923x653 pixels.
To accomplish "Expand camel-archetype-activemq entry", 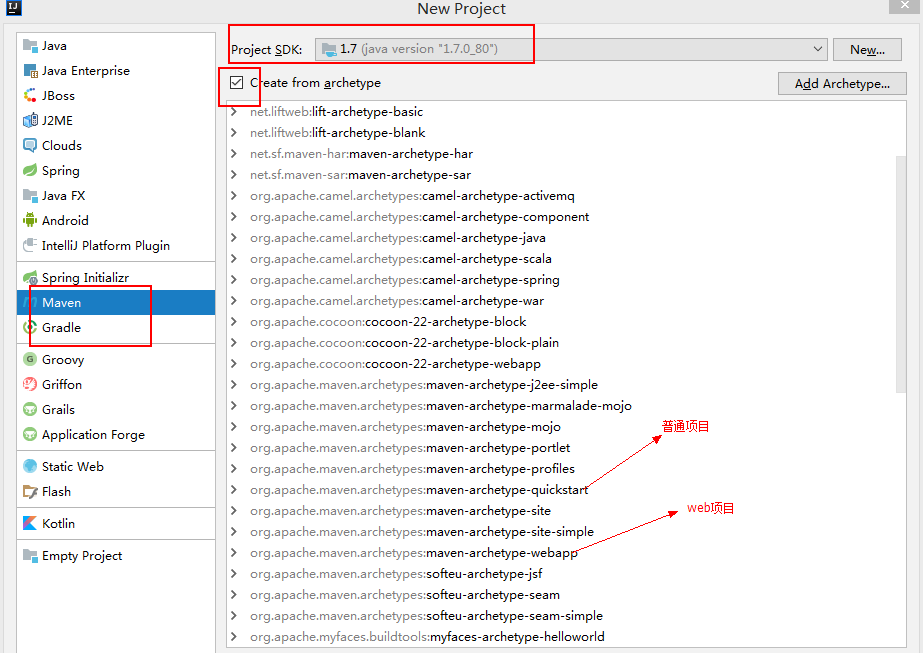I will [234, 195].
